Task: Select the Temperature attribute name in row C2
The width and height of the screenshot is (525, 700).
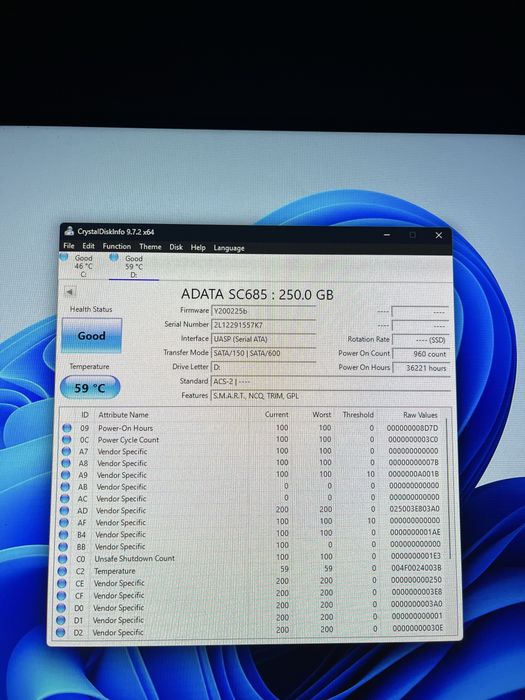Action: pyautogui.click(x=114, y=571)
